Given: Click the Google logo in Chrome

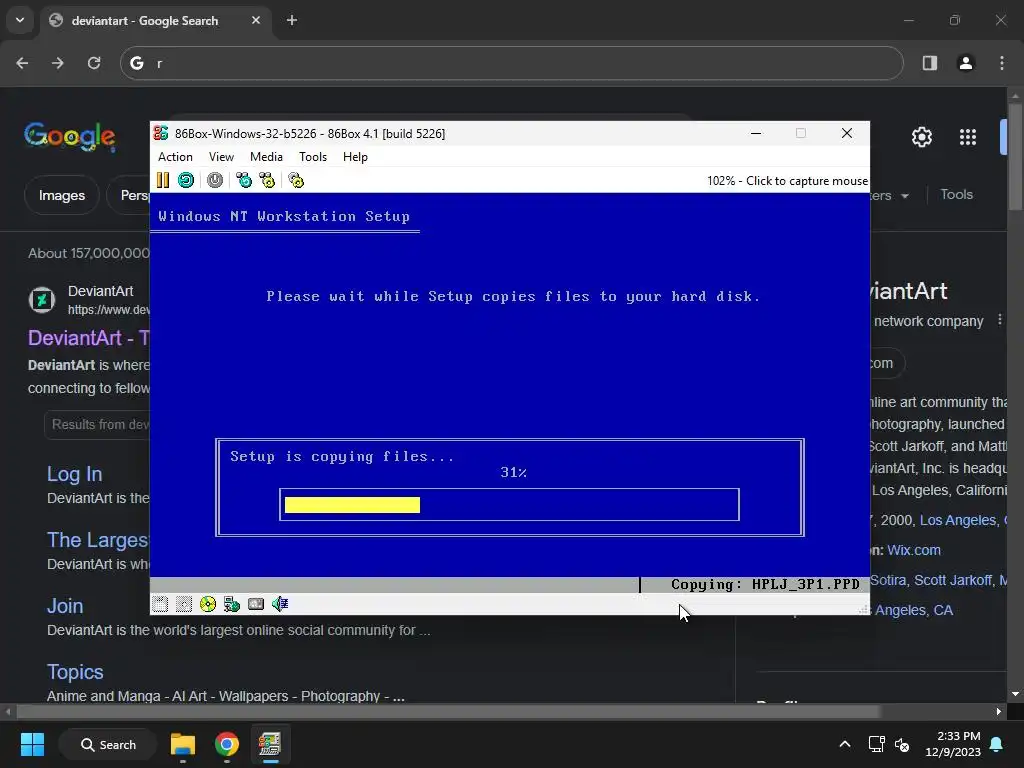Looking at the screenshot, I should (70, 136).
